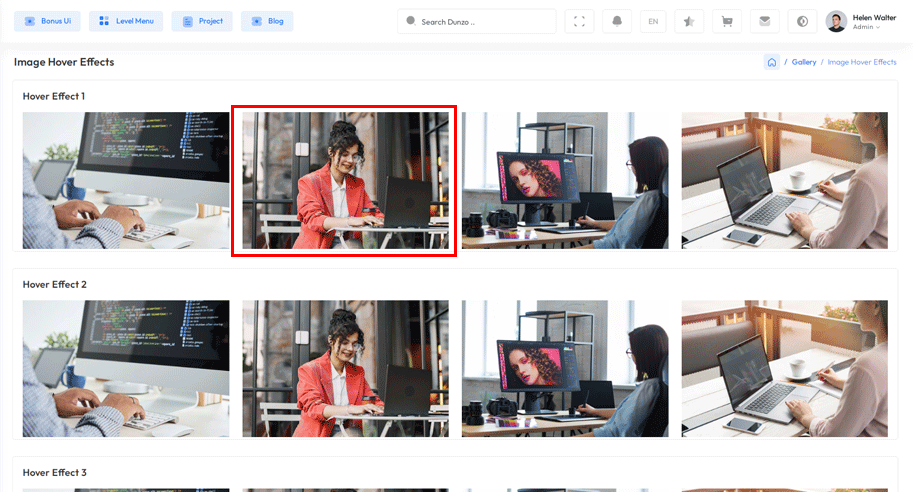This screenshot has height=492, width=913.
Task: Toggle fullscreen mode icon
Action: (580, 21)
